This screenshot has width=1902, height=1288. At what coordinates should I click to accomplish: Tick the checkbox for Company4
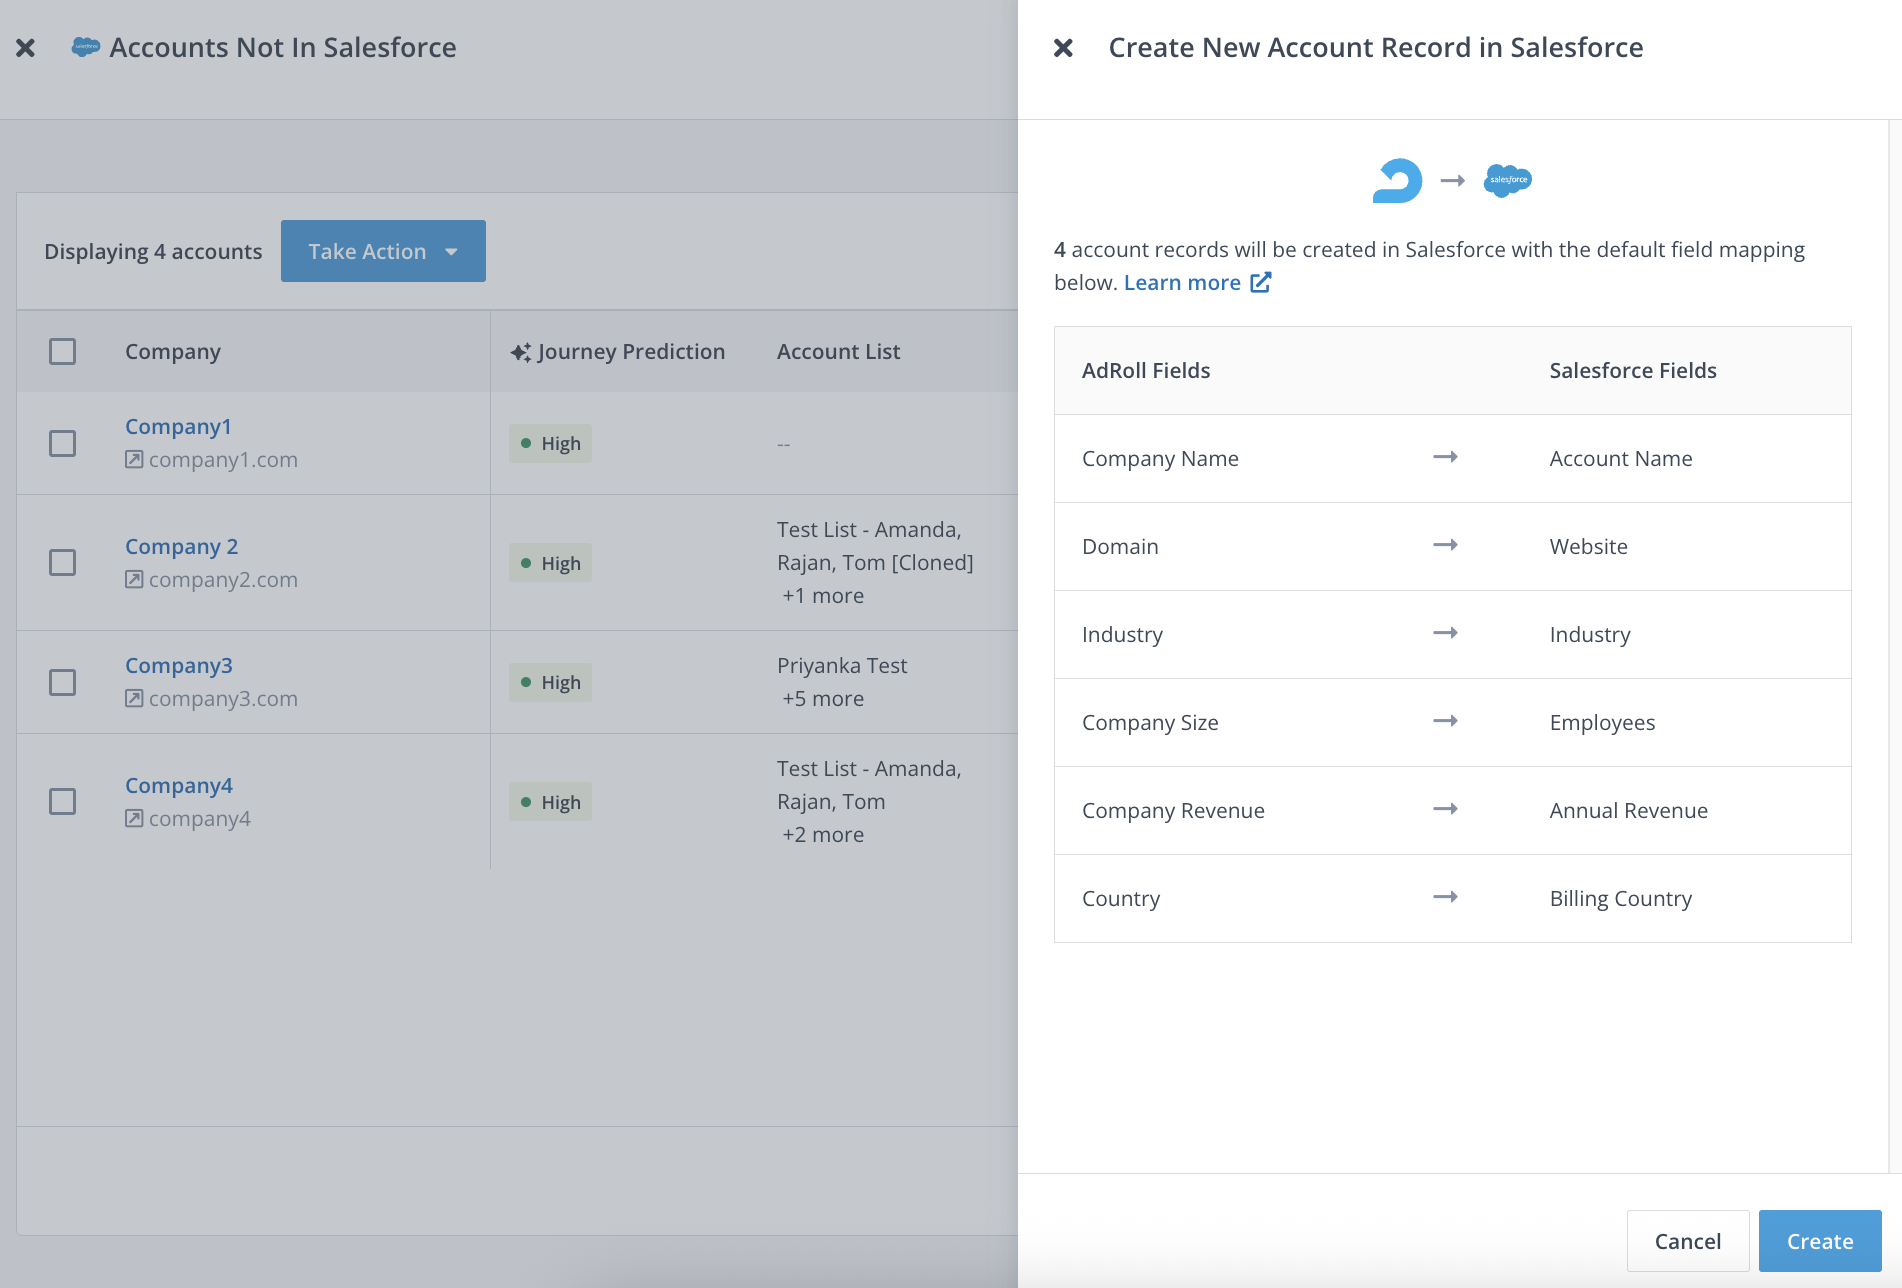pos(63,802)
